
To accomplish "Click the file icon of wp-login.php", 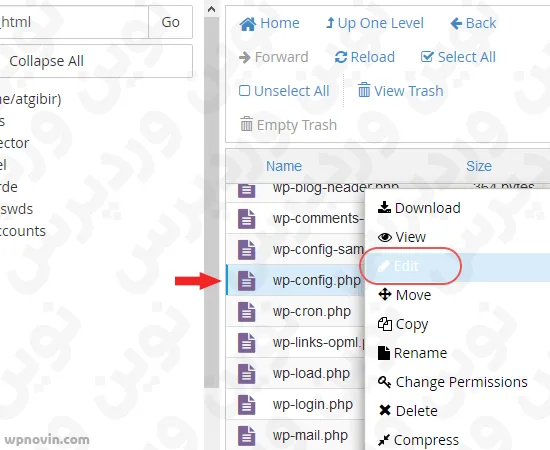I will click(247, 404).
